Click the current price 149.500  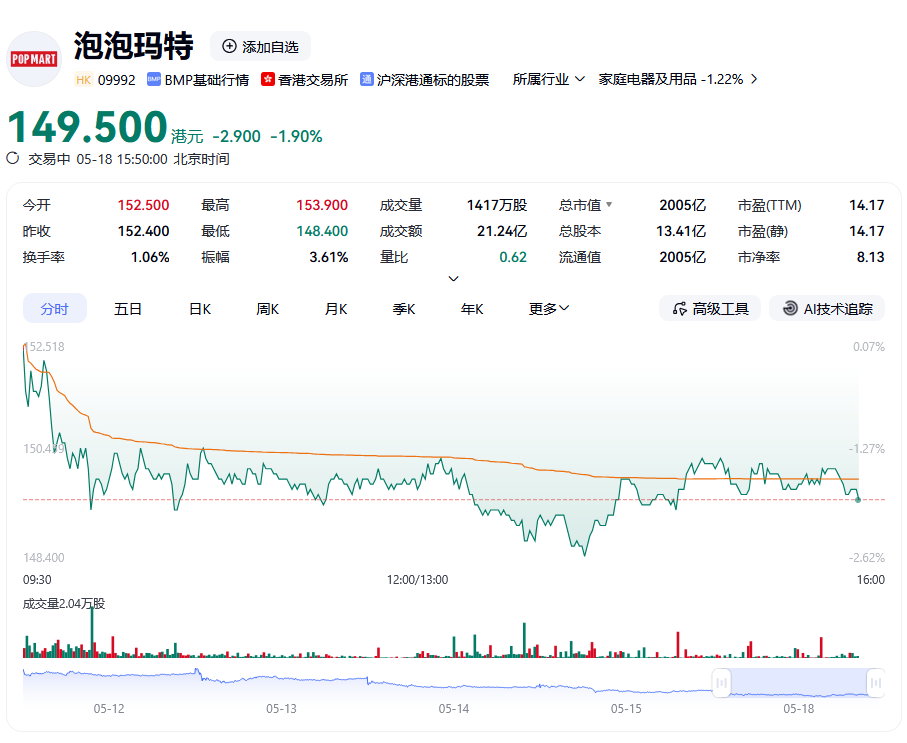87,126
